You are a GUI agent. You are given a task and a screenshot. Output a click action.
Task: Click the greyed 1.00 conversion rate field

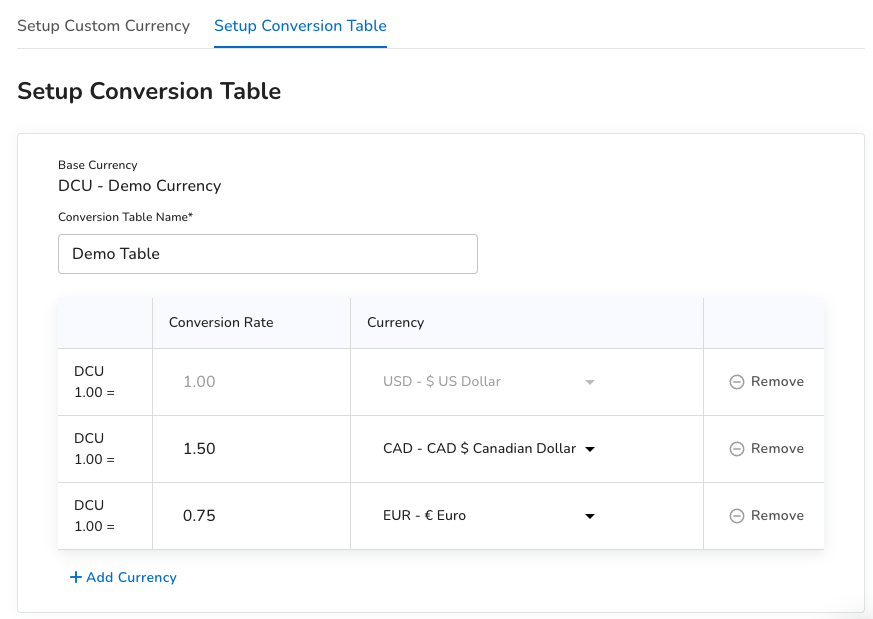[250, 382]
